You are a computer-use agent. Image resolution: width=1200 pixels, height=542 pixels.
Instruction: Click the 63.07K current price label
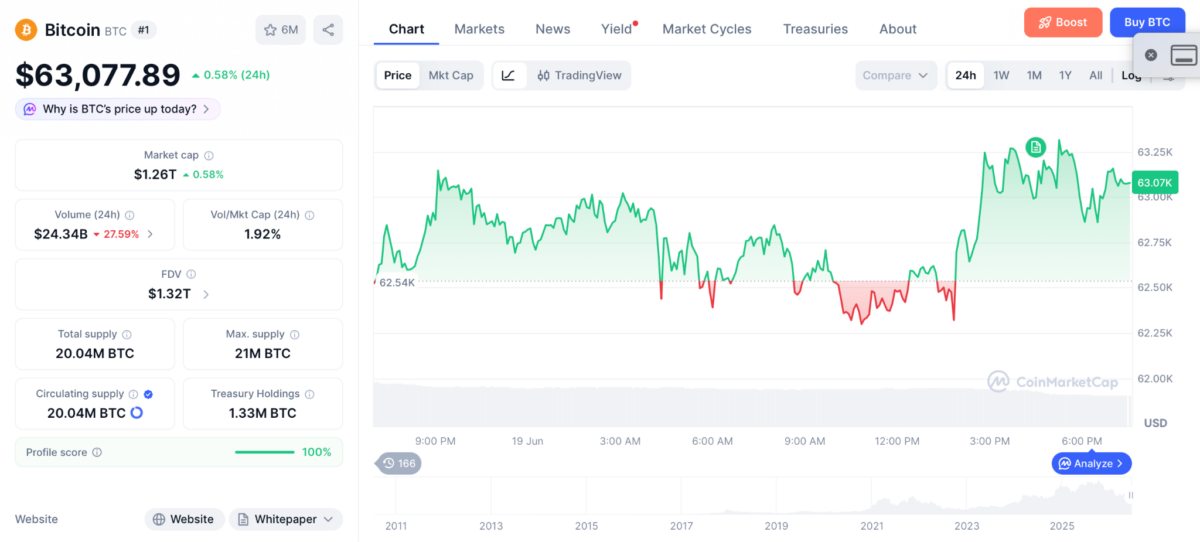[x=1156, y=182]
